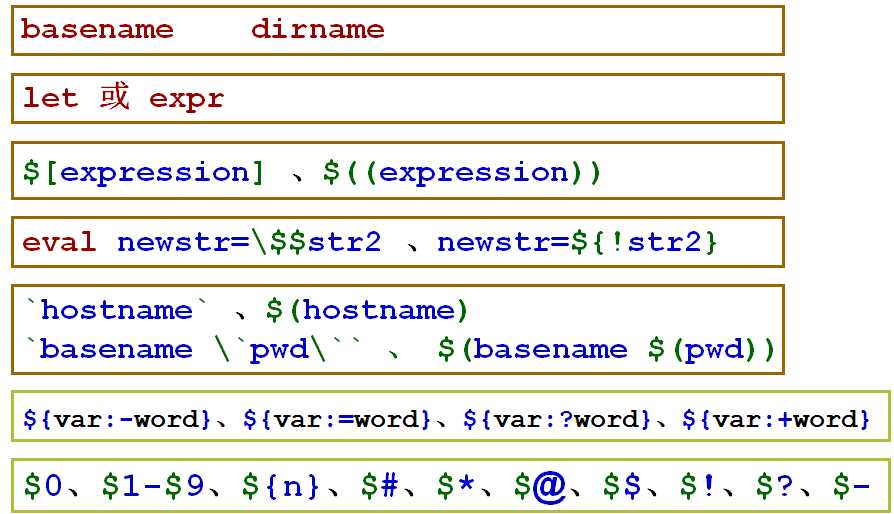Select the text "${var:+word}"
This screenshot has height=514, width=894.
[x=776, y=419]
